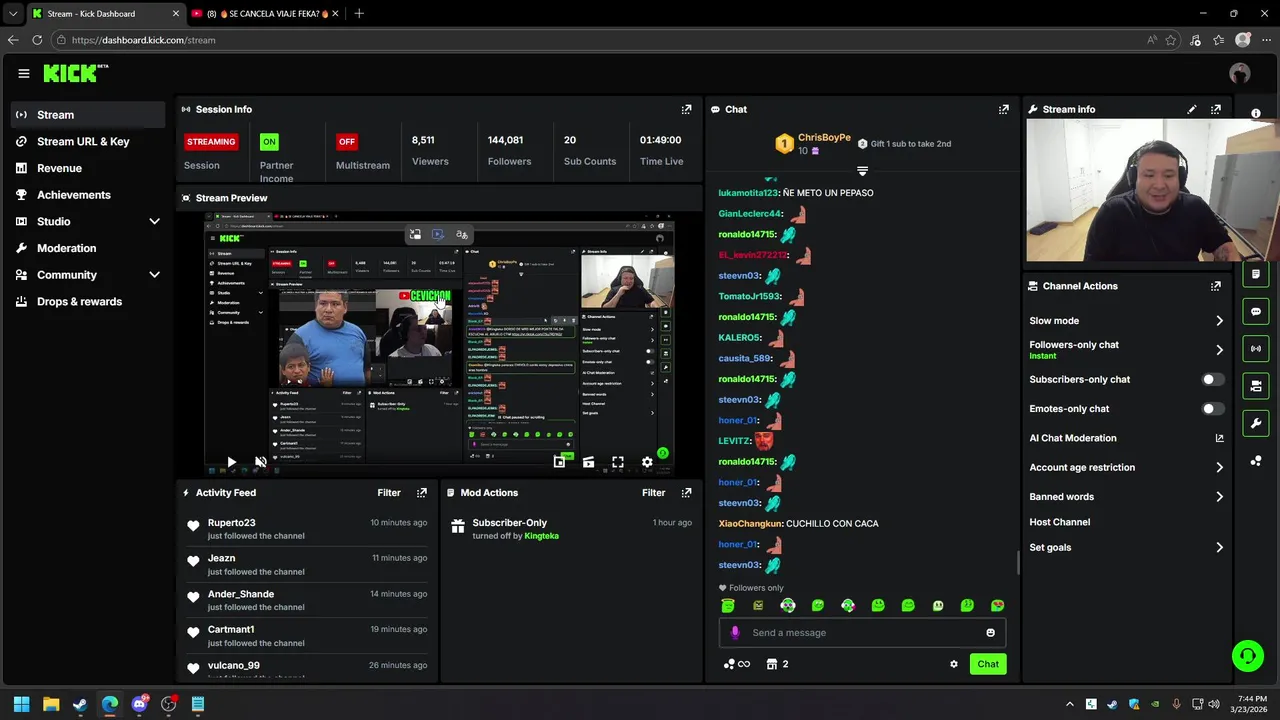Screen dimensions: 1280x720
Task: Pop out the Stream info panel
Action: [x=1215, y=109]
